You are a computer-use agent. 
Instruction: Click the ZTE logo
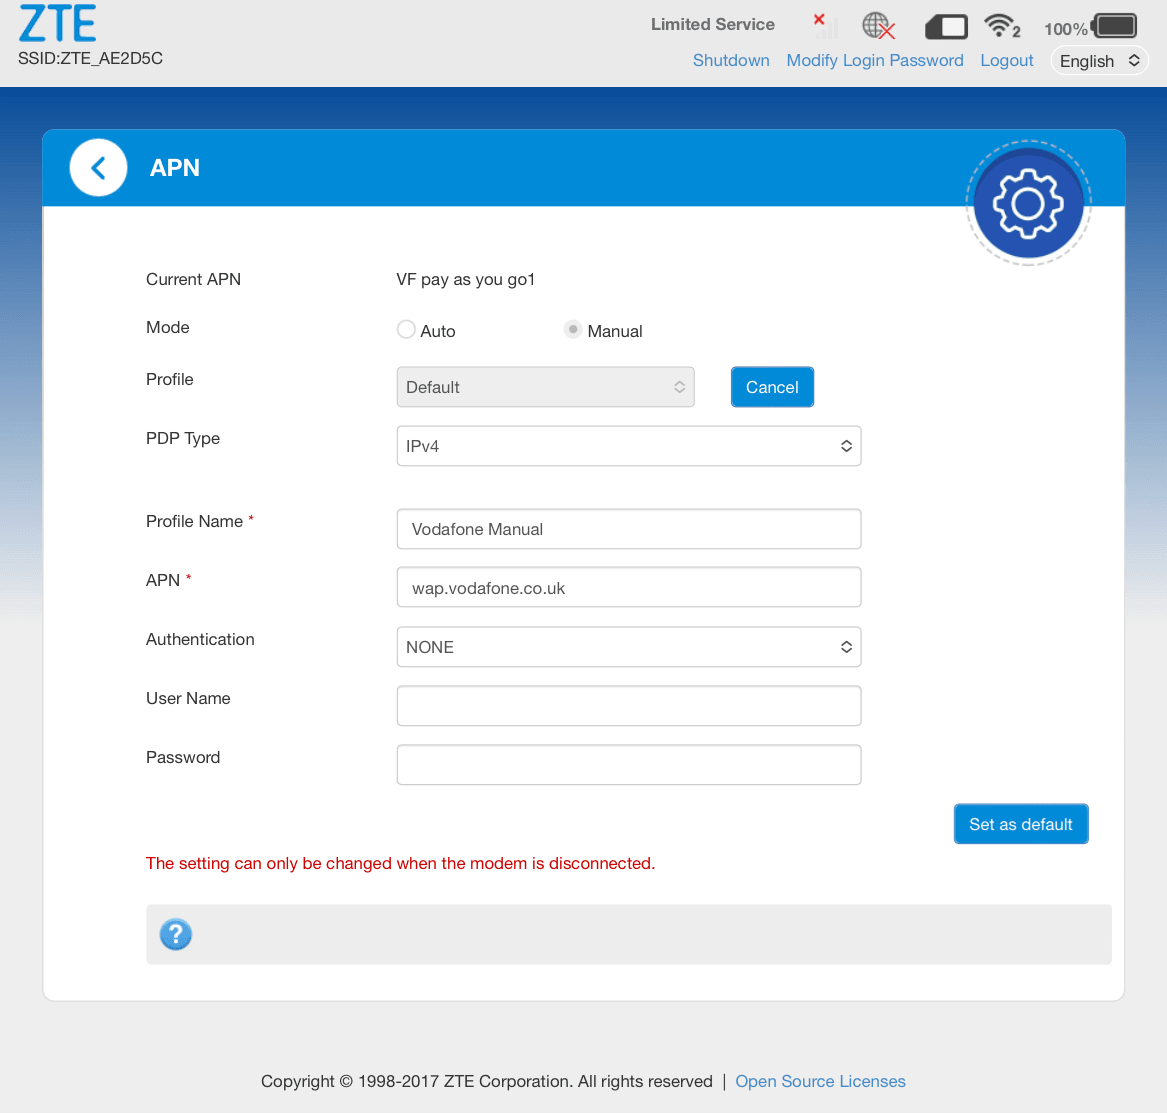(x=57, y=22)
